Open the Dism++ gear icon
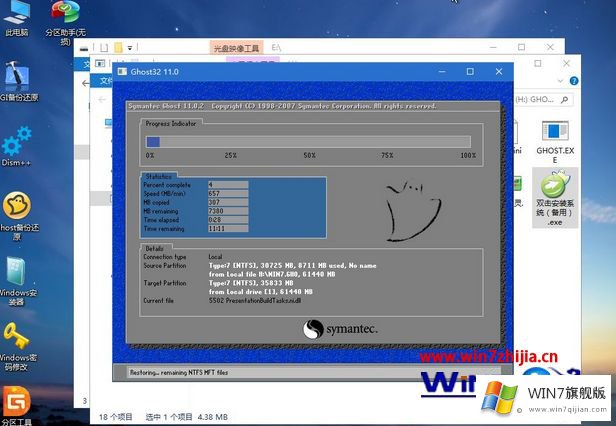The image size is (616, 426). pos(16,146)
